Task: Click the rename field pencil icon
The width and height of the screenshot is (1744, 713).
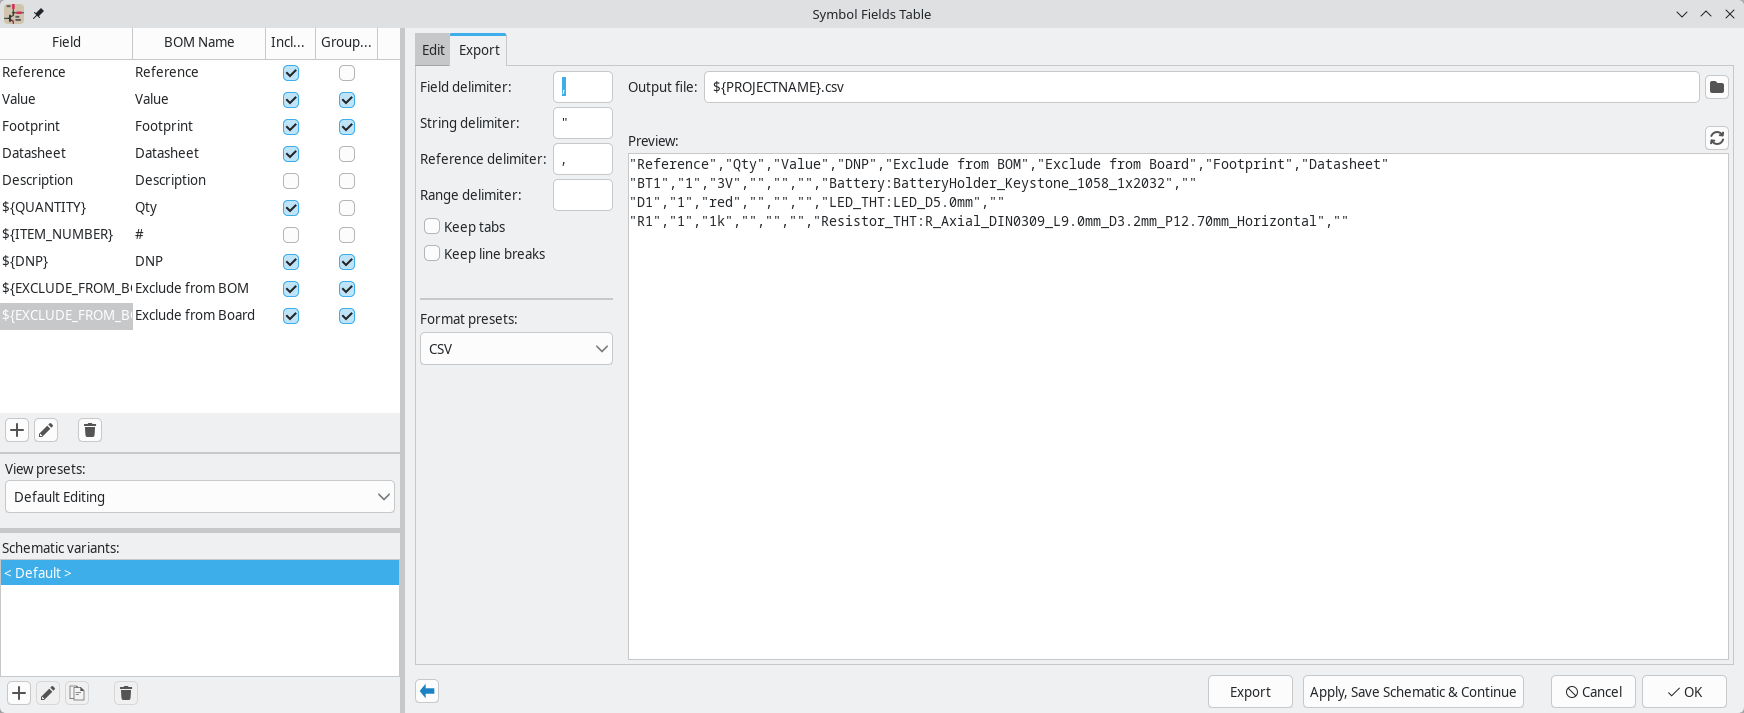Action: (46, 430)
